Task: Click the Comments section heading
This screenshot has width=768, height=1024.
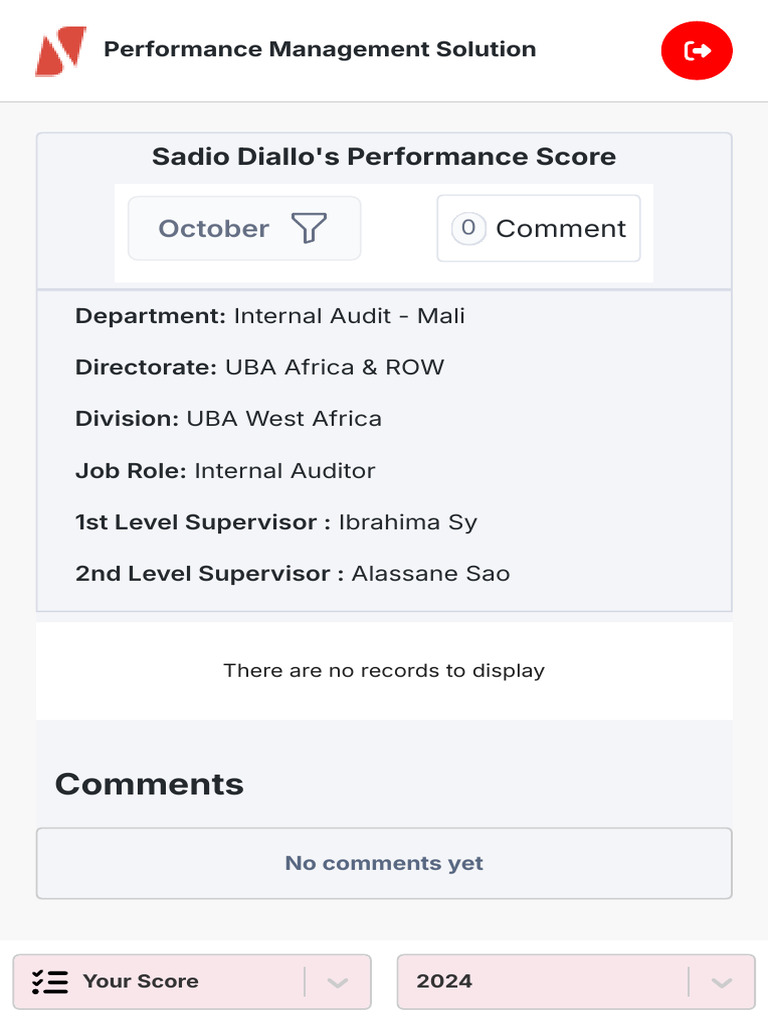Action: click(149, 784)
